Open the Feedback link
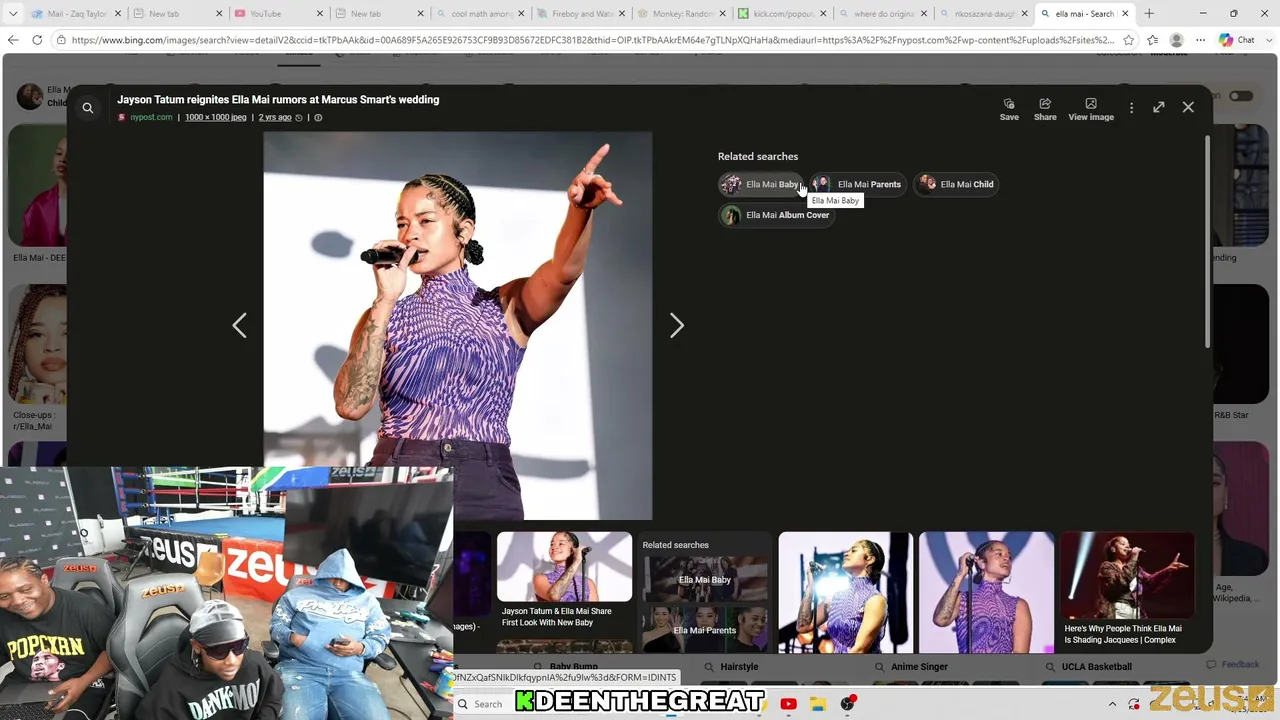Image resolution: width=1280 pixels, height=720 pixels. click(x=1233, y=664)
